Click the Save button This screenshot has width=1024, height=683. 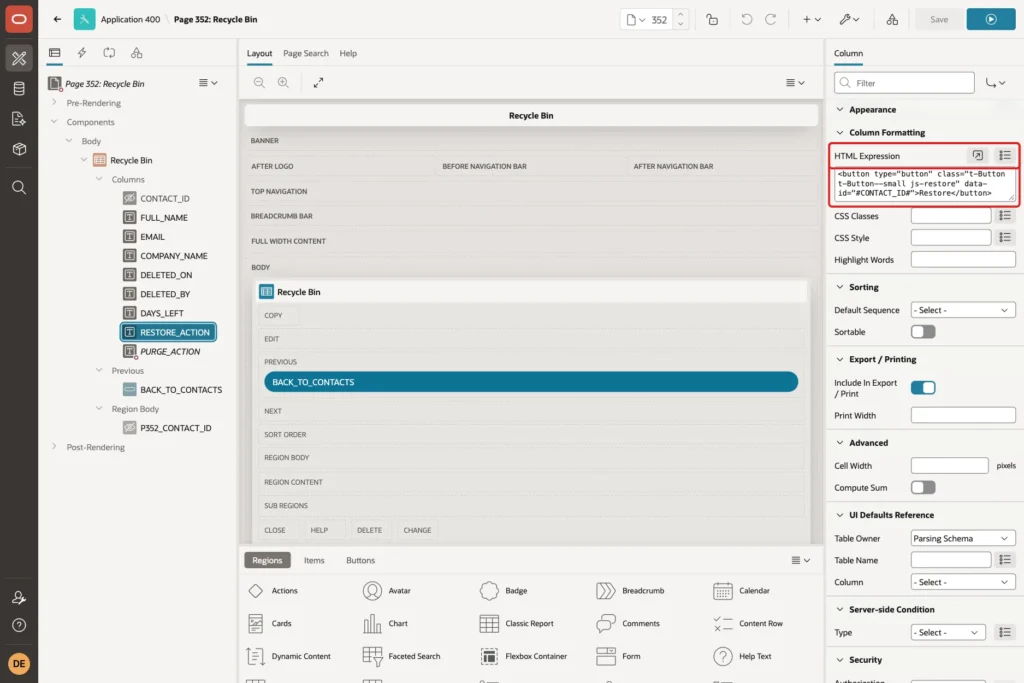pyautogui.click(x=938, y=20)
